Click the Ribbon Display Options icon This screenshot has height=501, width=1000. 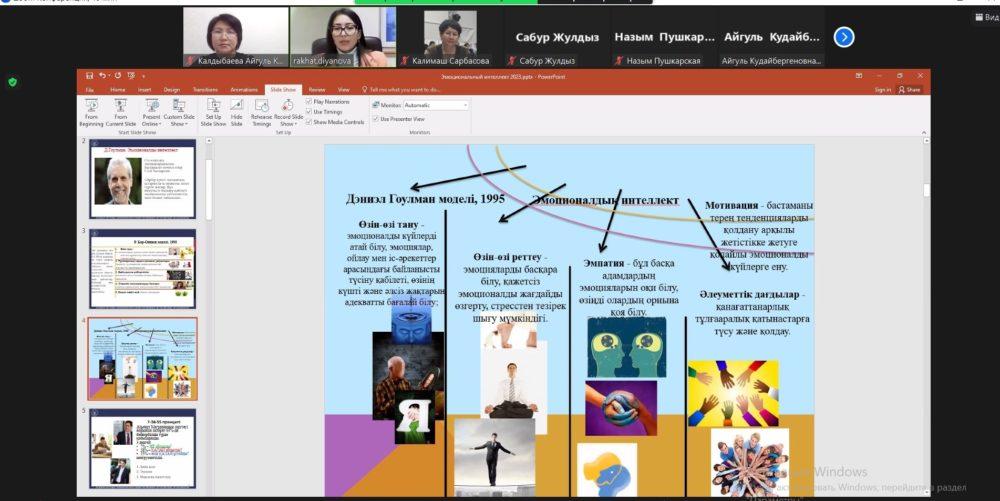(x=859, y=76)
